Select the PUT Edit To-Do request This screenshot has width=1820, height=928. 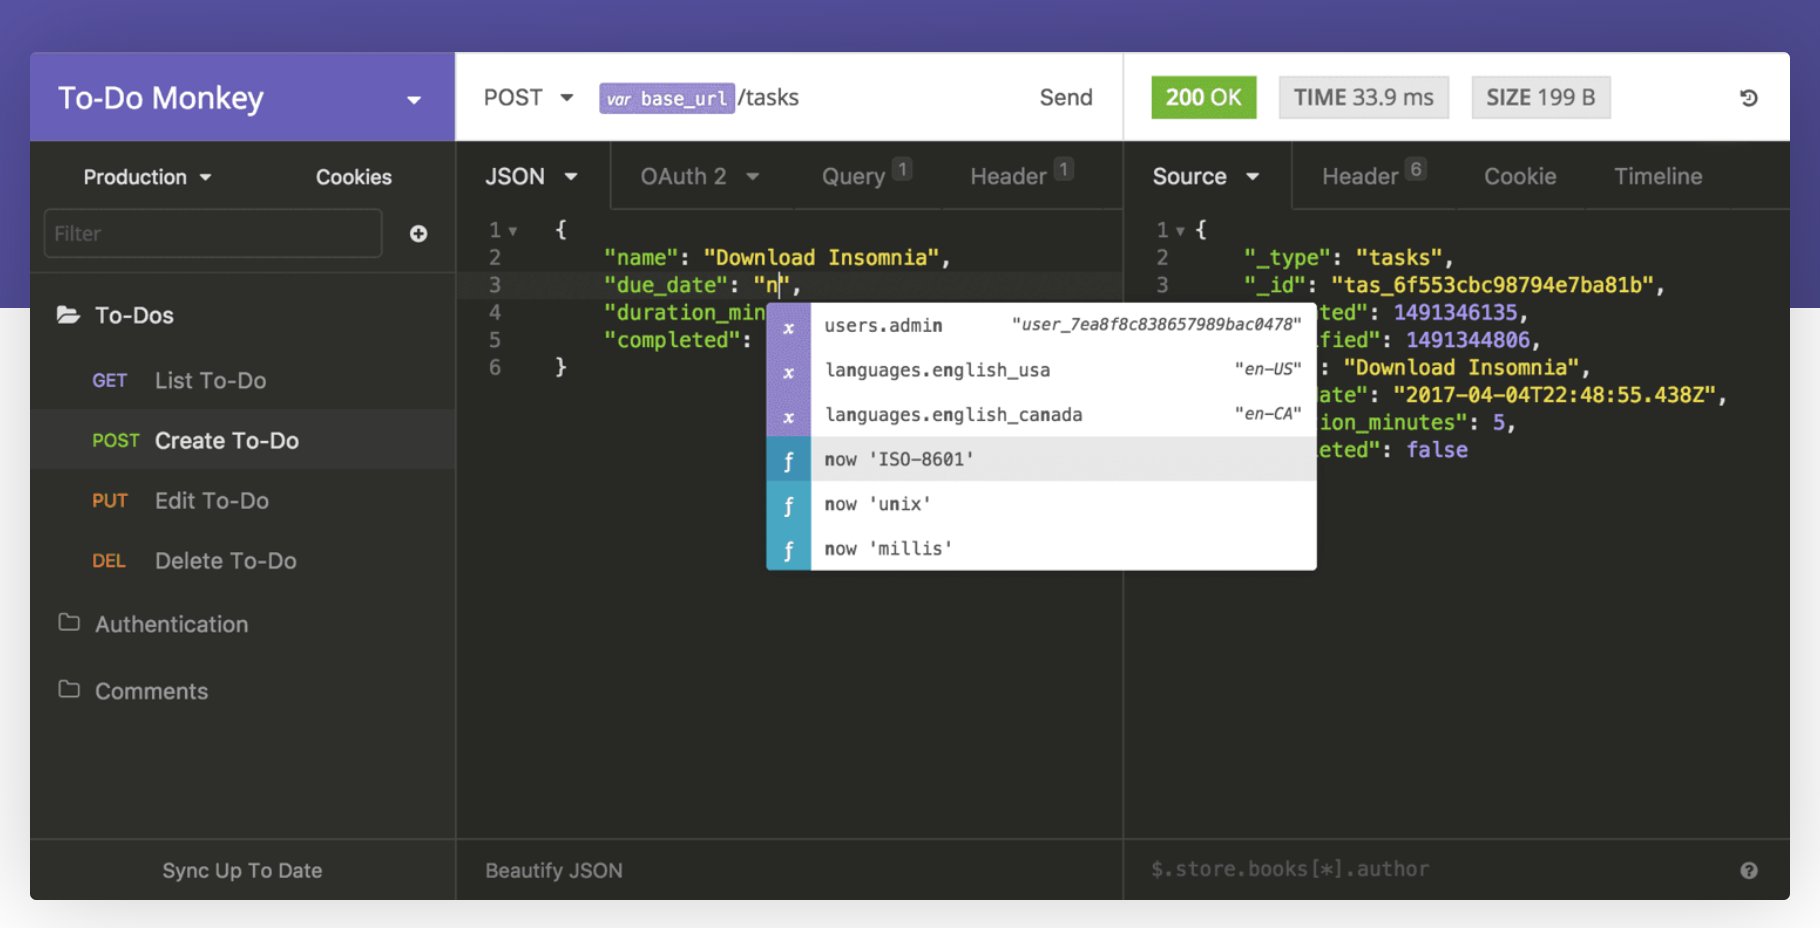(211, 500)
